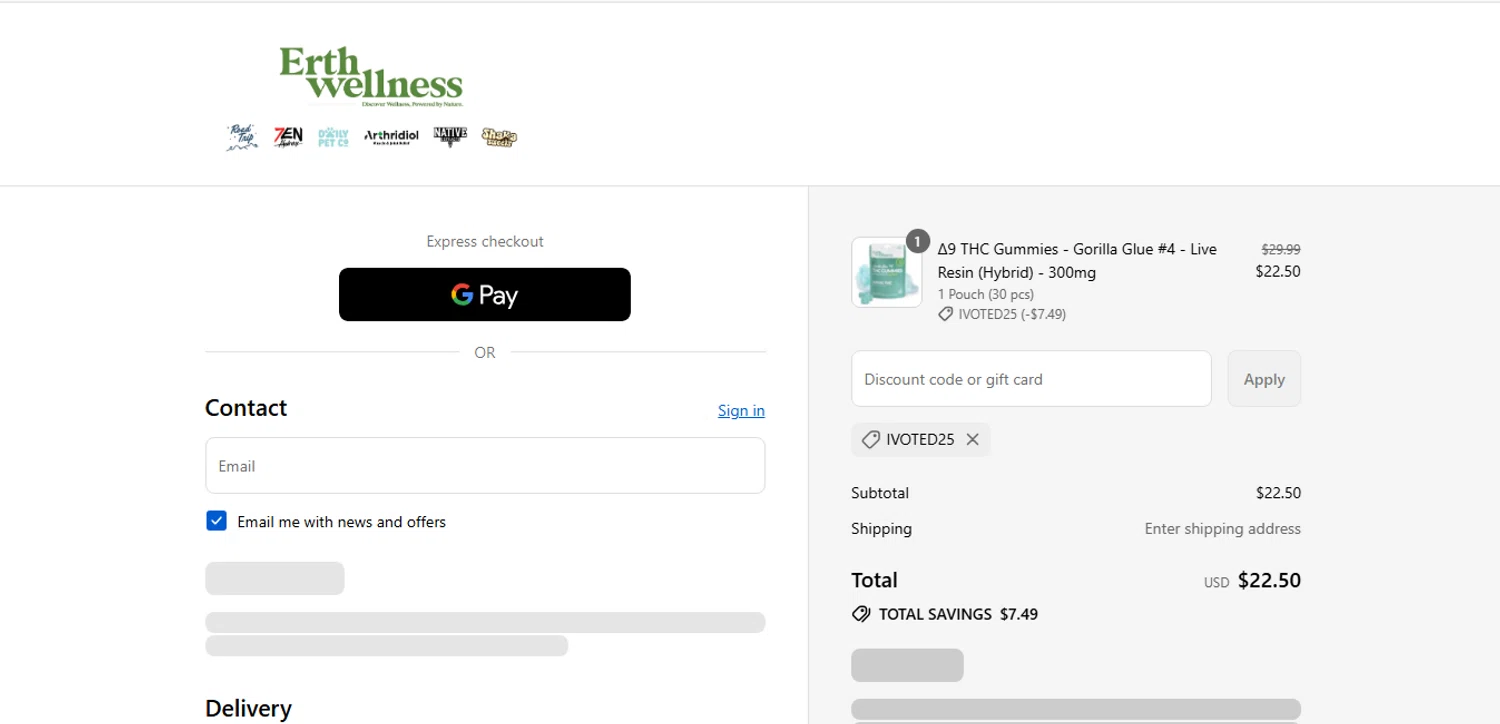Click the Discount code or gift card field

click(1031, 379)
